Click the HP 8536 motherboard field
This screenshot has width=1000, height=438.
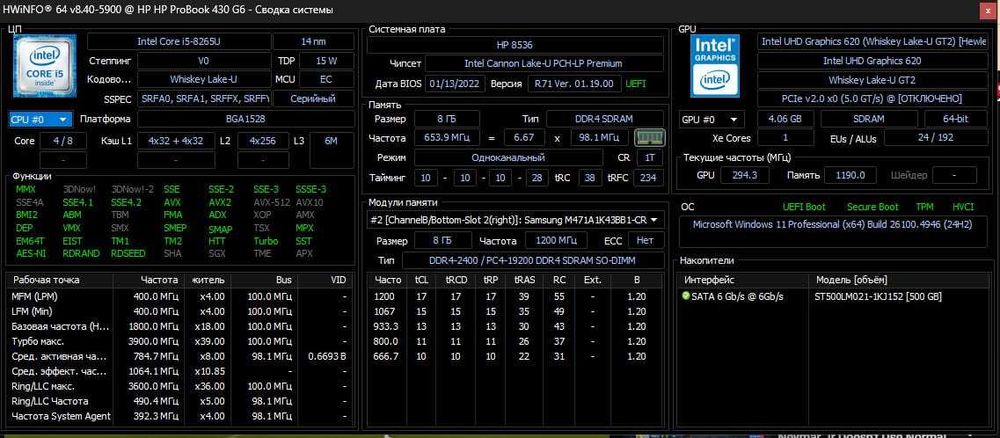click(x=514, y=45)
